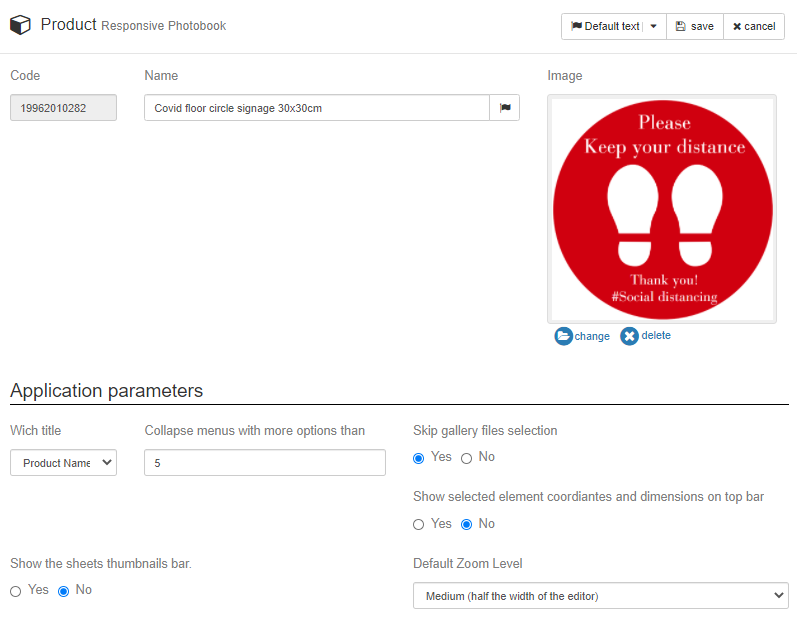Click the delete image link
Viewport: 797px width, 628px height.
(x=656, y=335)
